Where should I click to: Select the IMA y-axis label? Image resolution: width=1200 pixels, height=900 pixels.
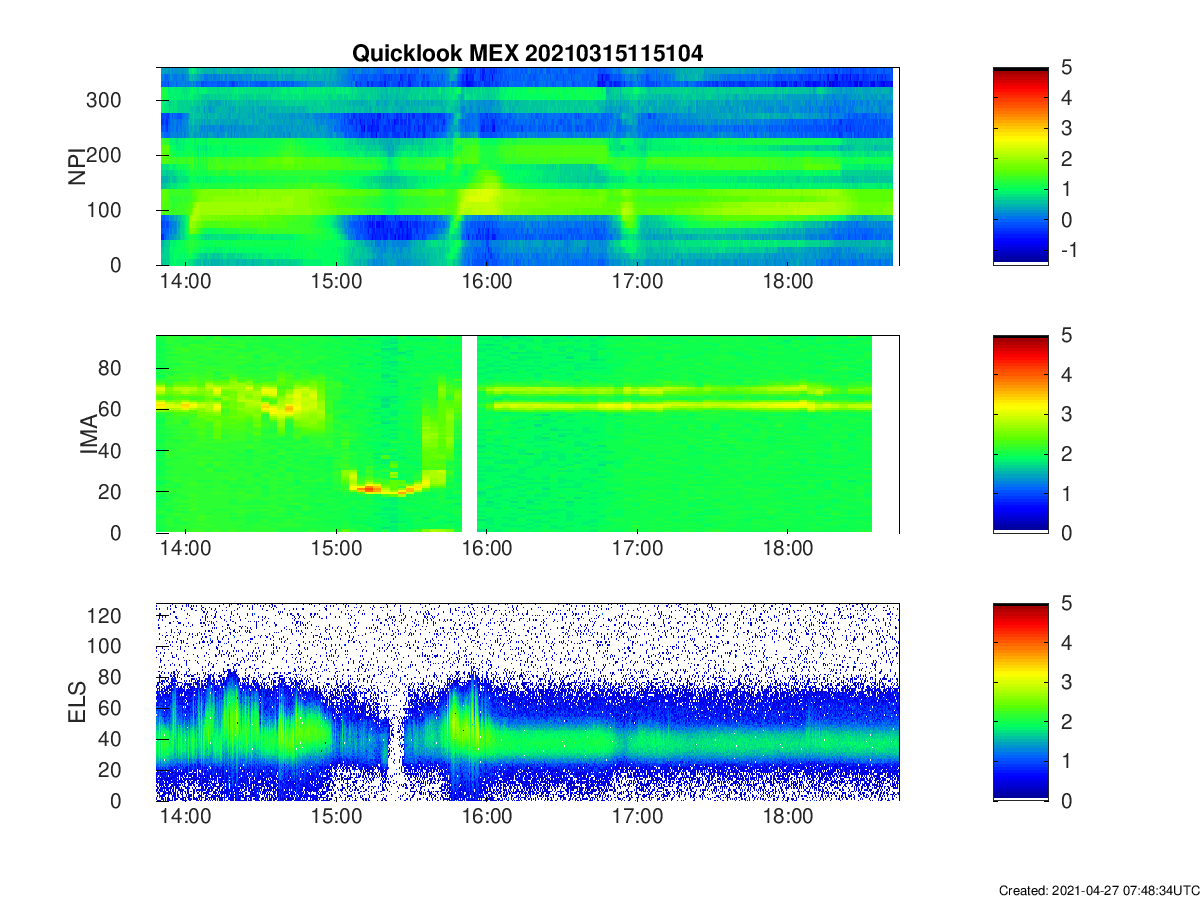[x=89, y=434]
